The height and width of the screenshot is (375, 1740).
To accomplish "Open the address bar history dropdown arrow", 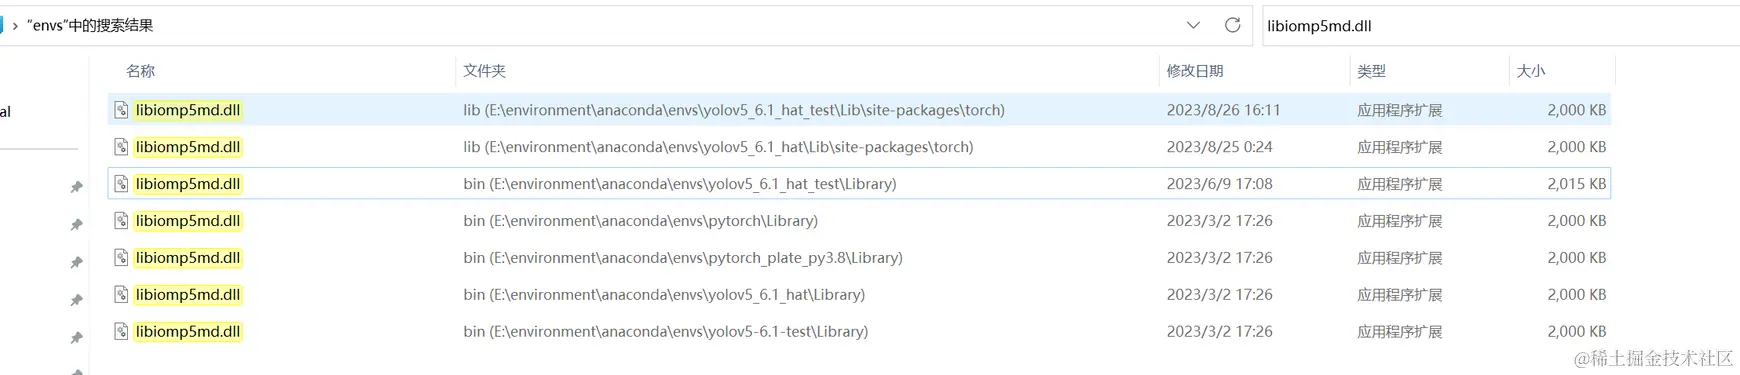I will pyautogui.click(x=1193, y=25).
